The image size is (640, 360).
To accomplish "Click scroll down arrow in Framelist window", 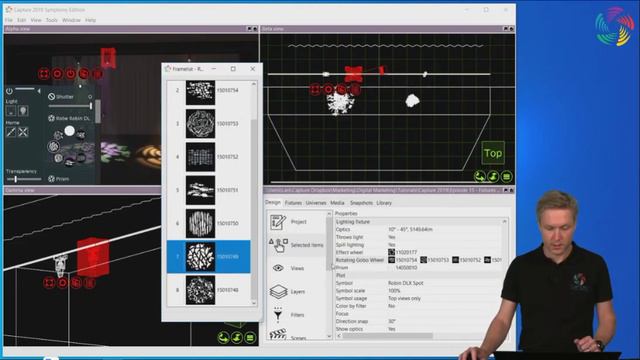I will (x=254, y=303).
